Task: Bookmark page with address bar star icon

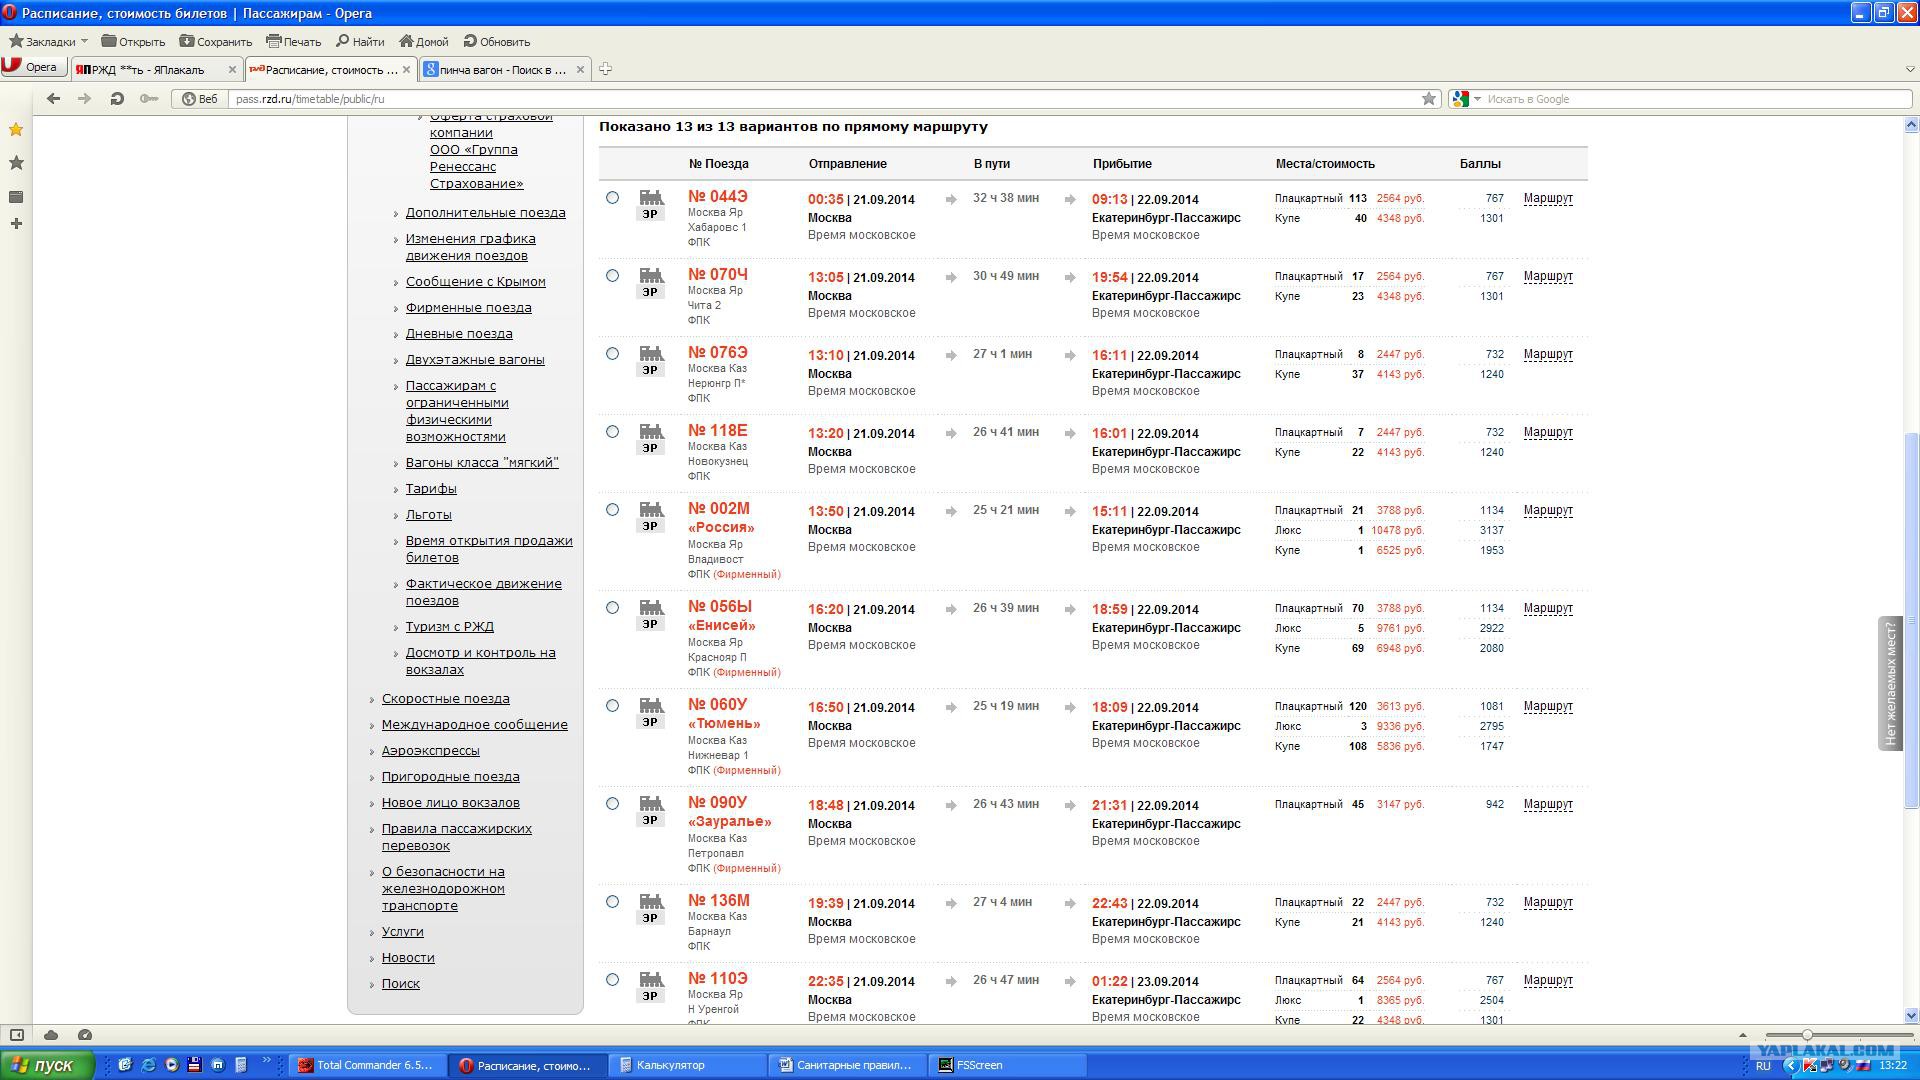Action: tap(1429, 99)
